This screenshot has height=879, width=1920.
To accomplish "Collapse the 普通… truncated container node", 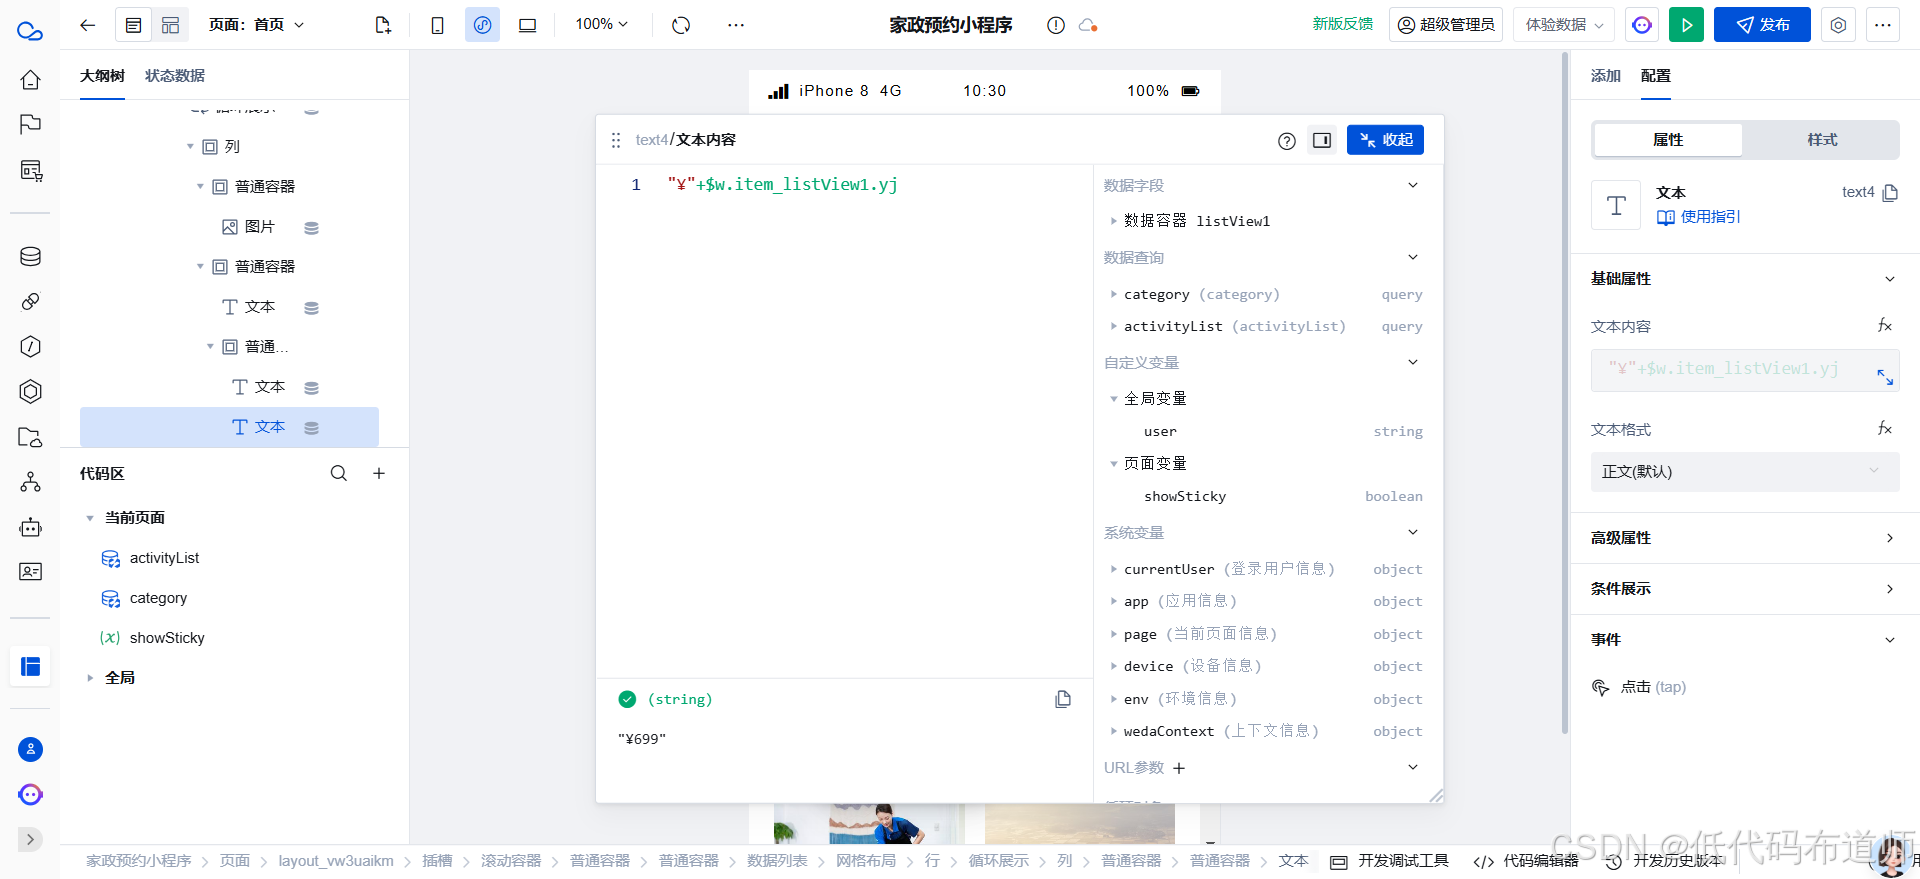I will click(x=210, y=347).
